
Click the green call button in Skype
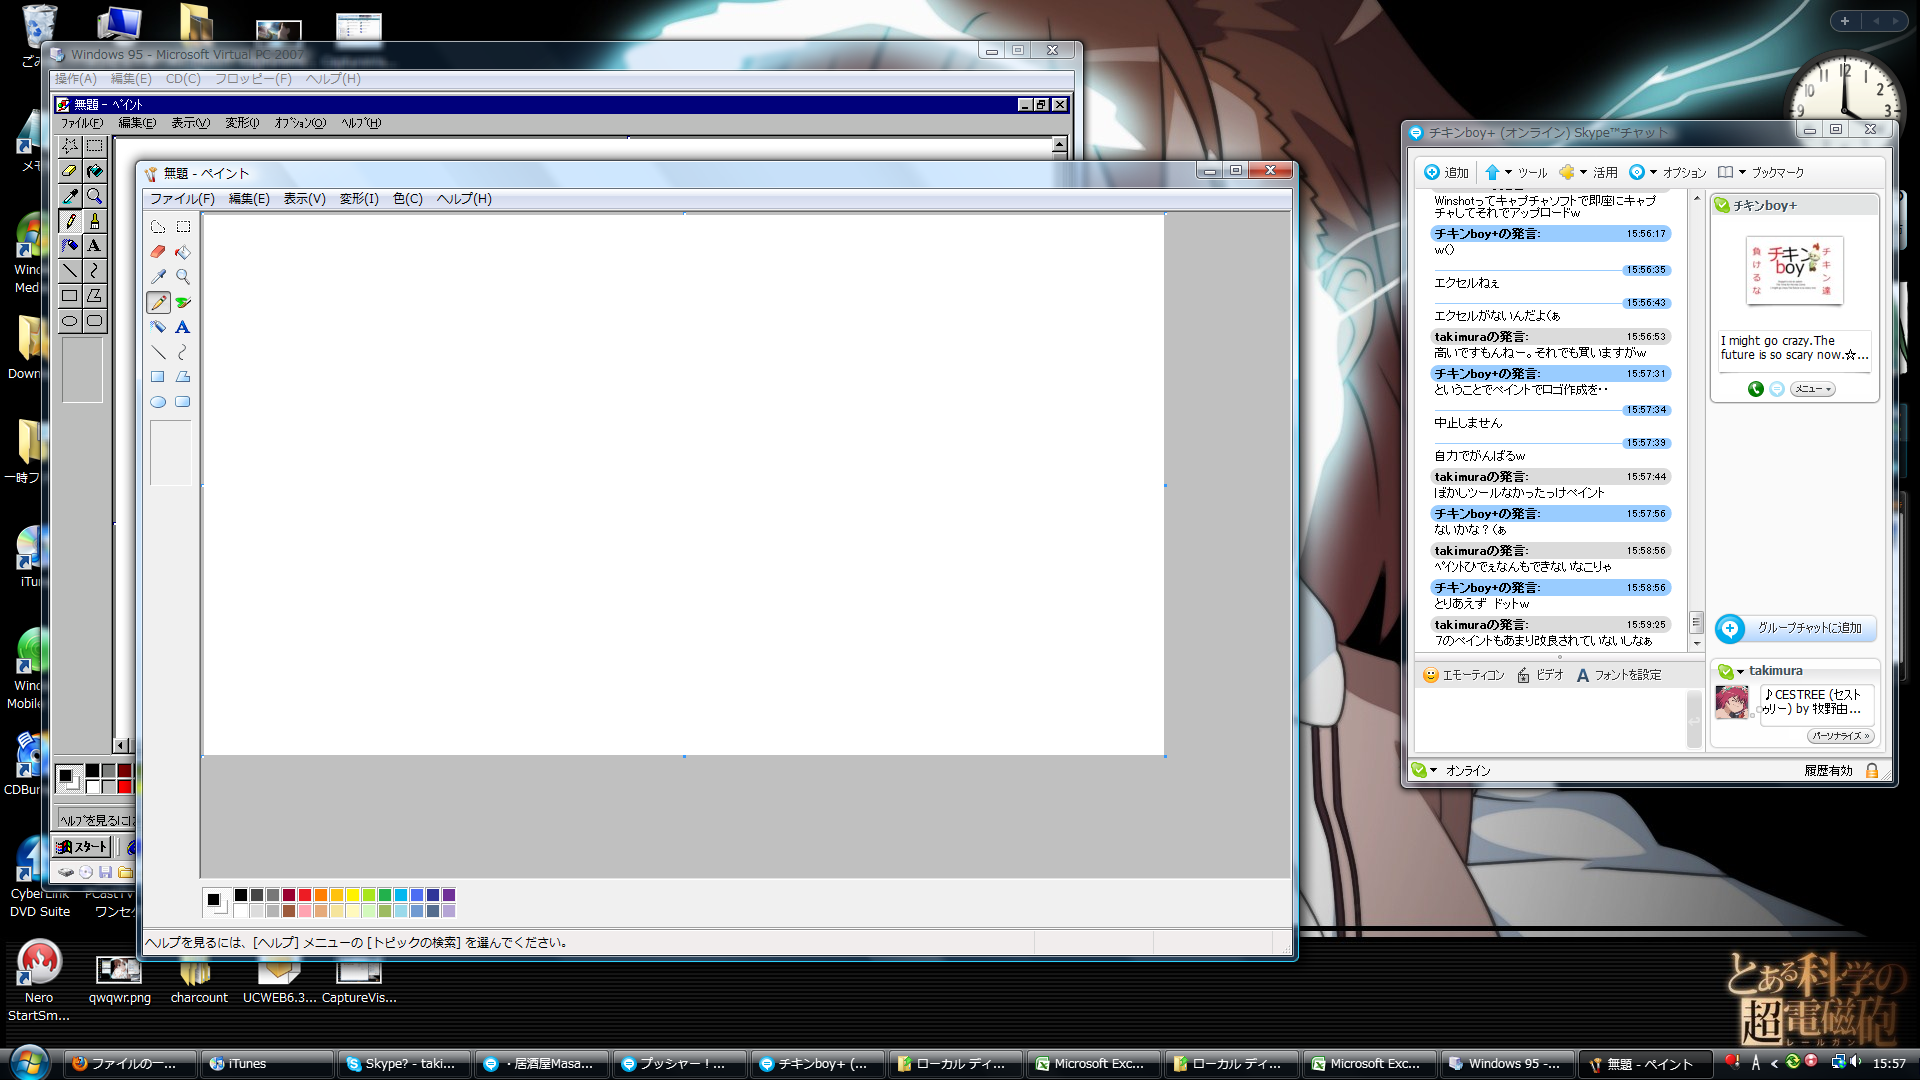[x=1755, y=389]
